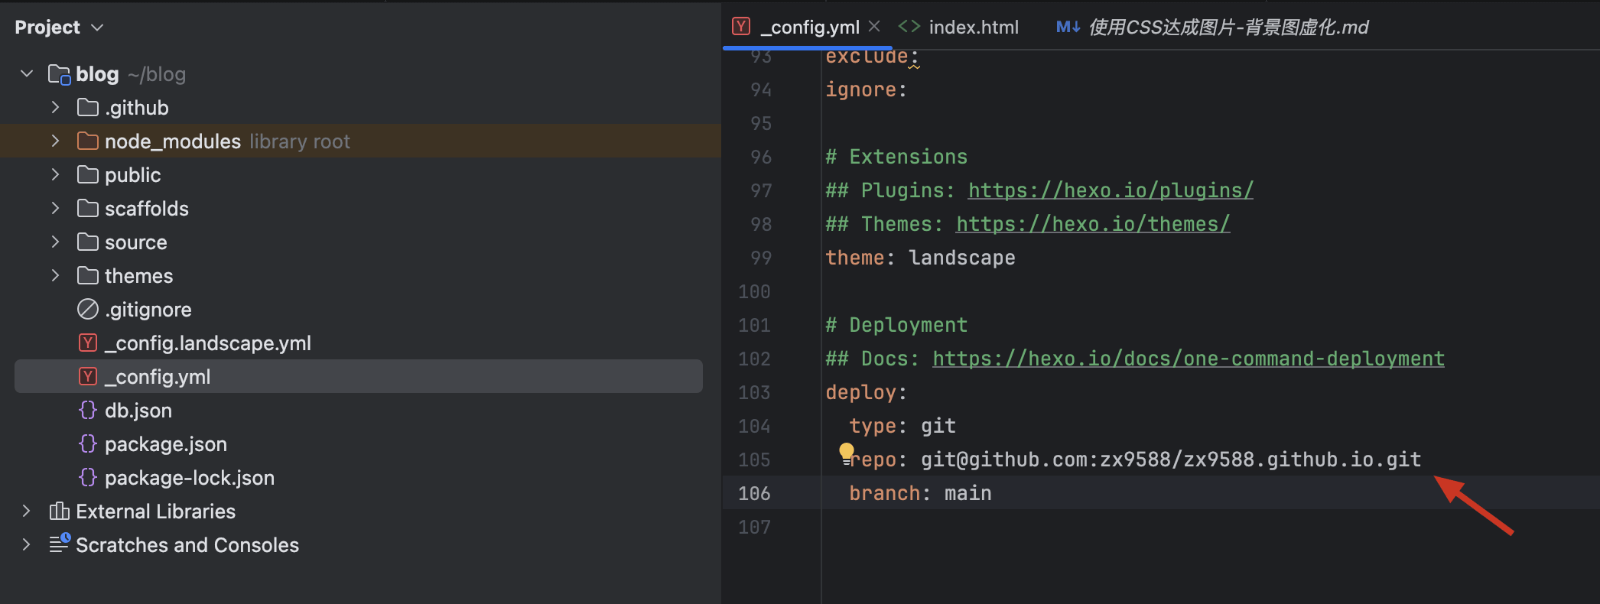Click the '# Deployment' comment
Image resolution: width=1600 pixels, height=604 pixels.
(896, 325)
